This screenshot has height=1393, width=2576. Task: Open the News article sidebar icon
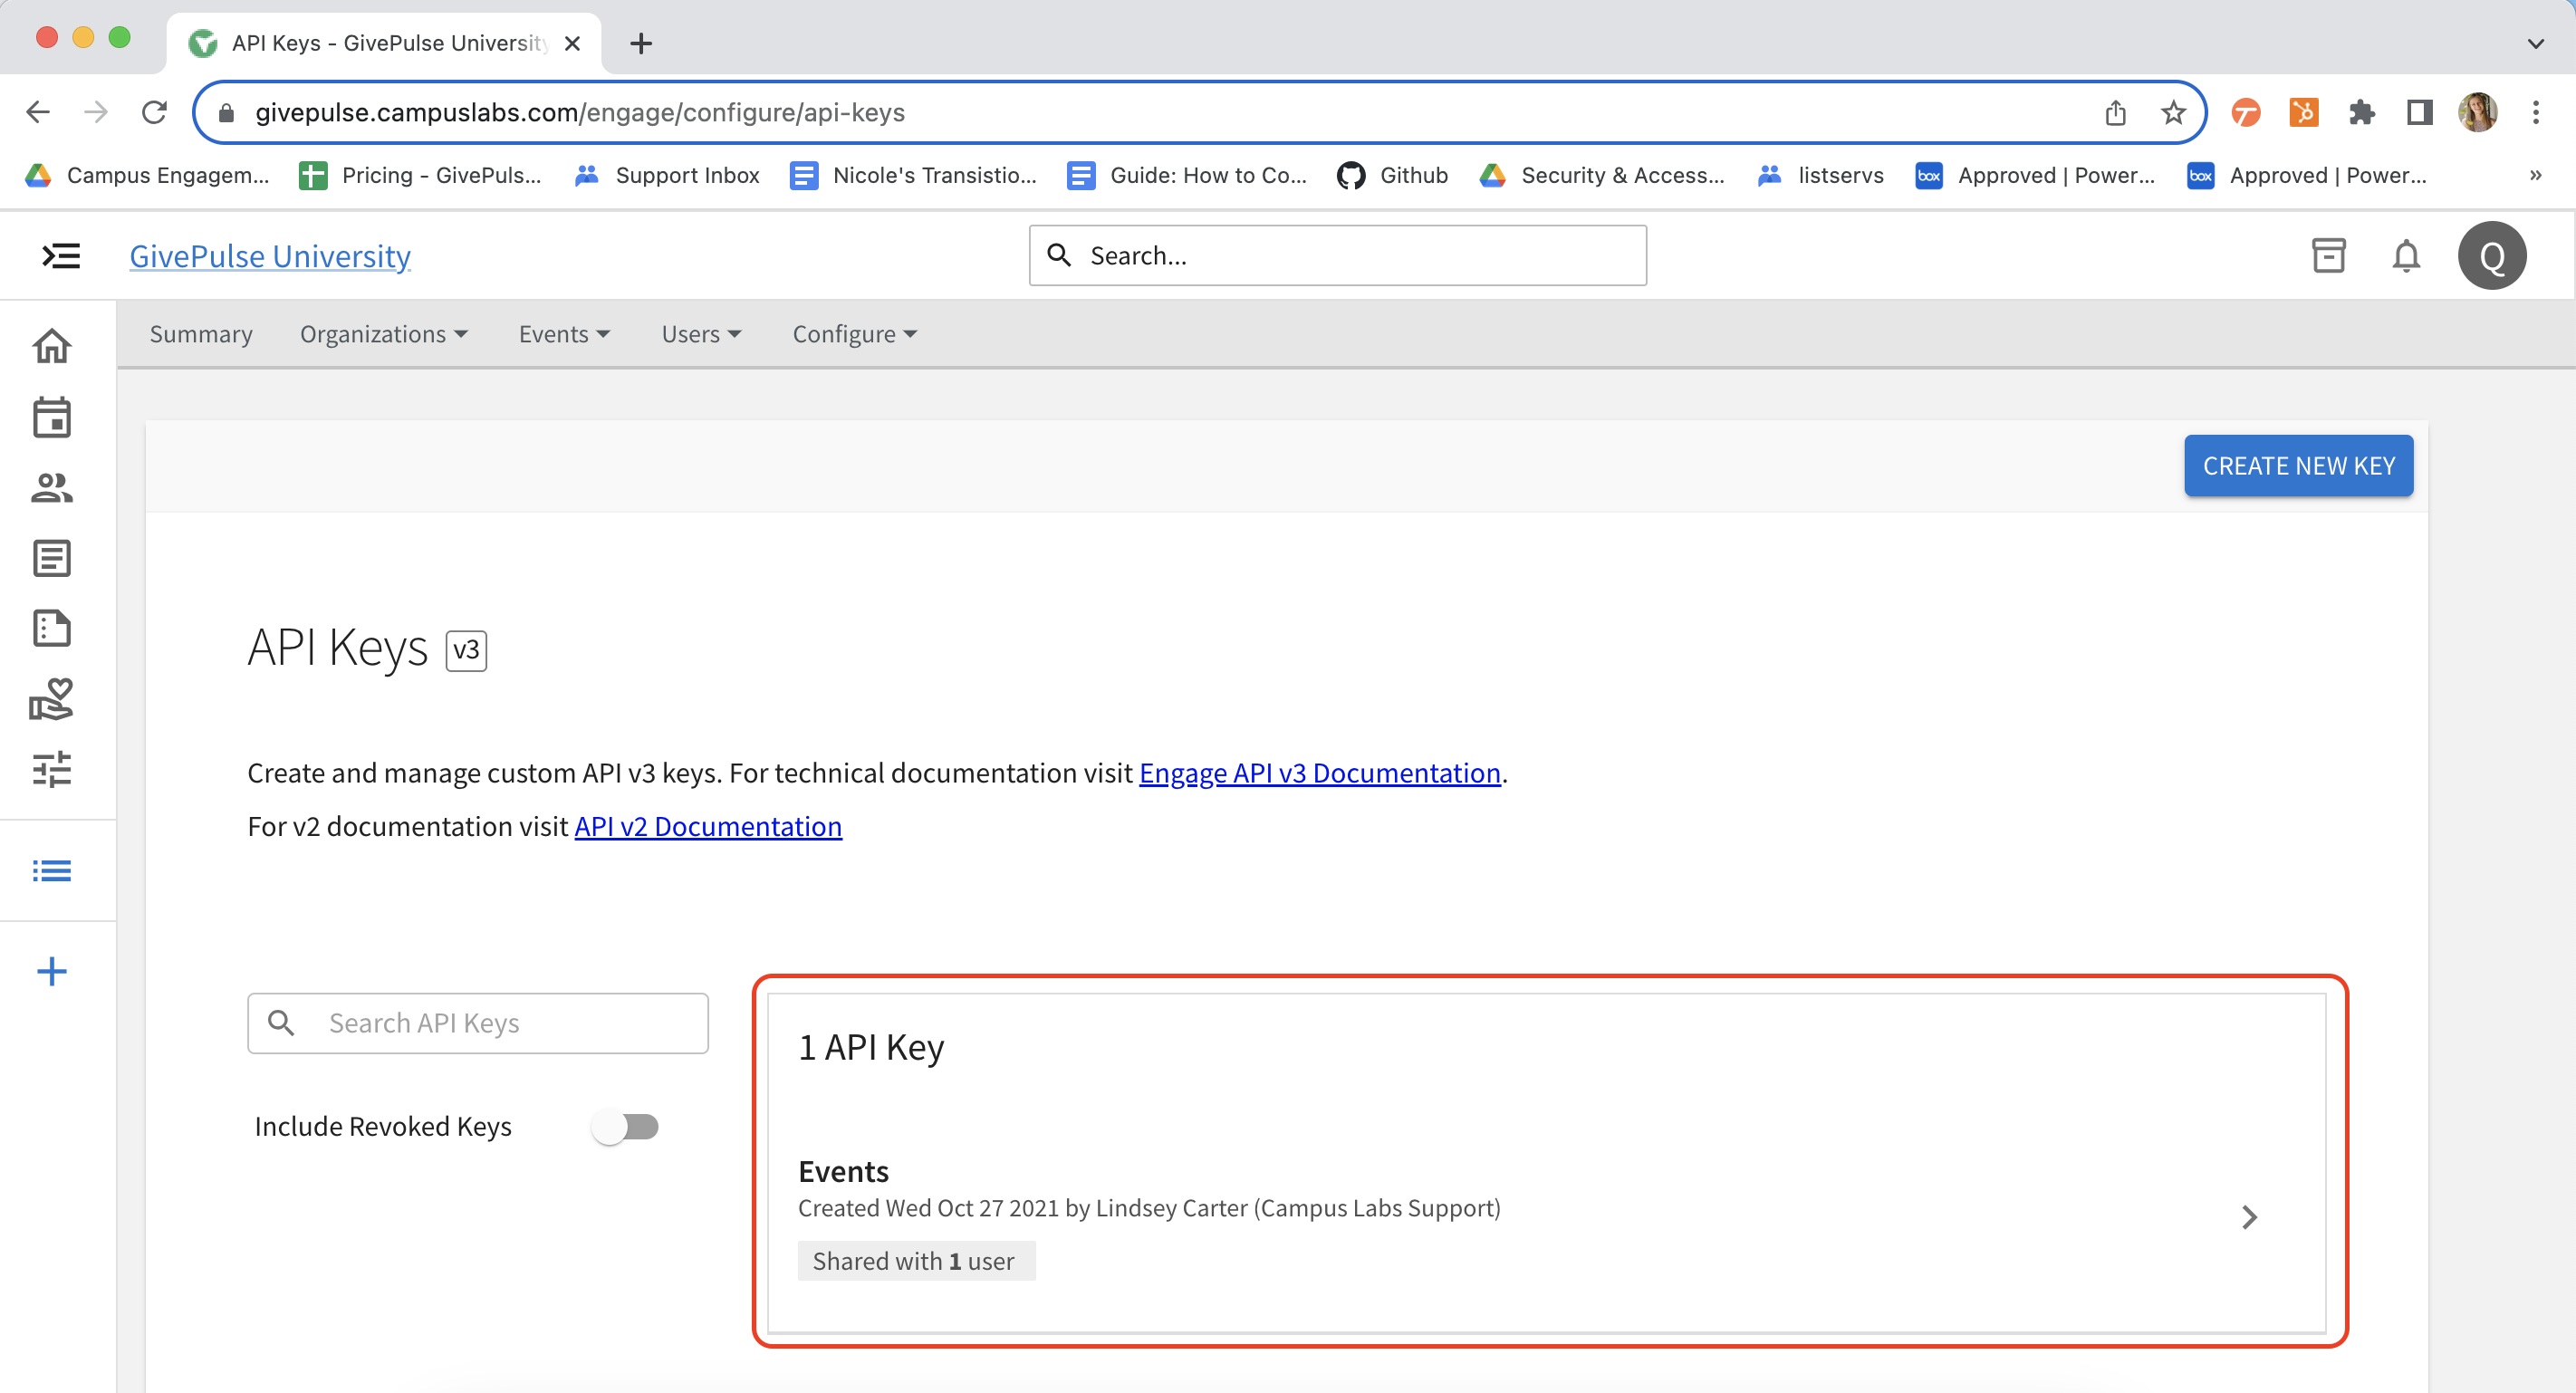point(52,558)
